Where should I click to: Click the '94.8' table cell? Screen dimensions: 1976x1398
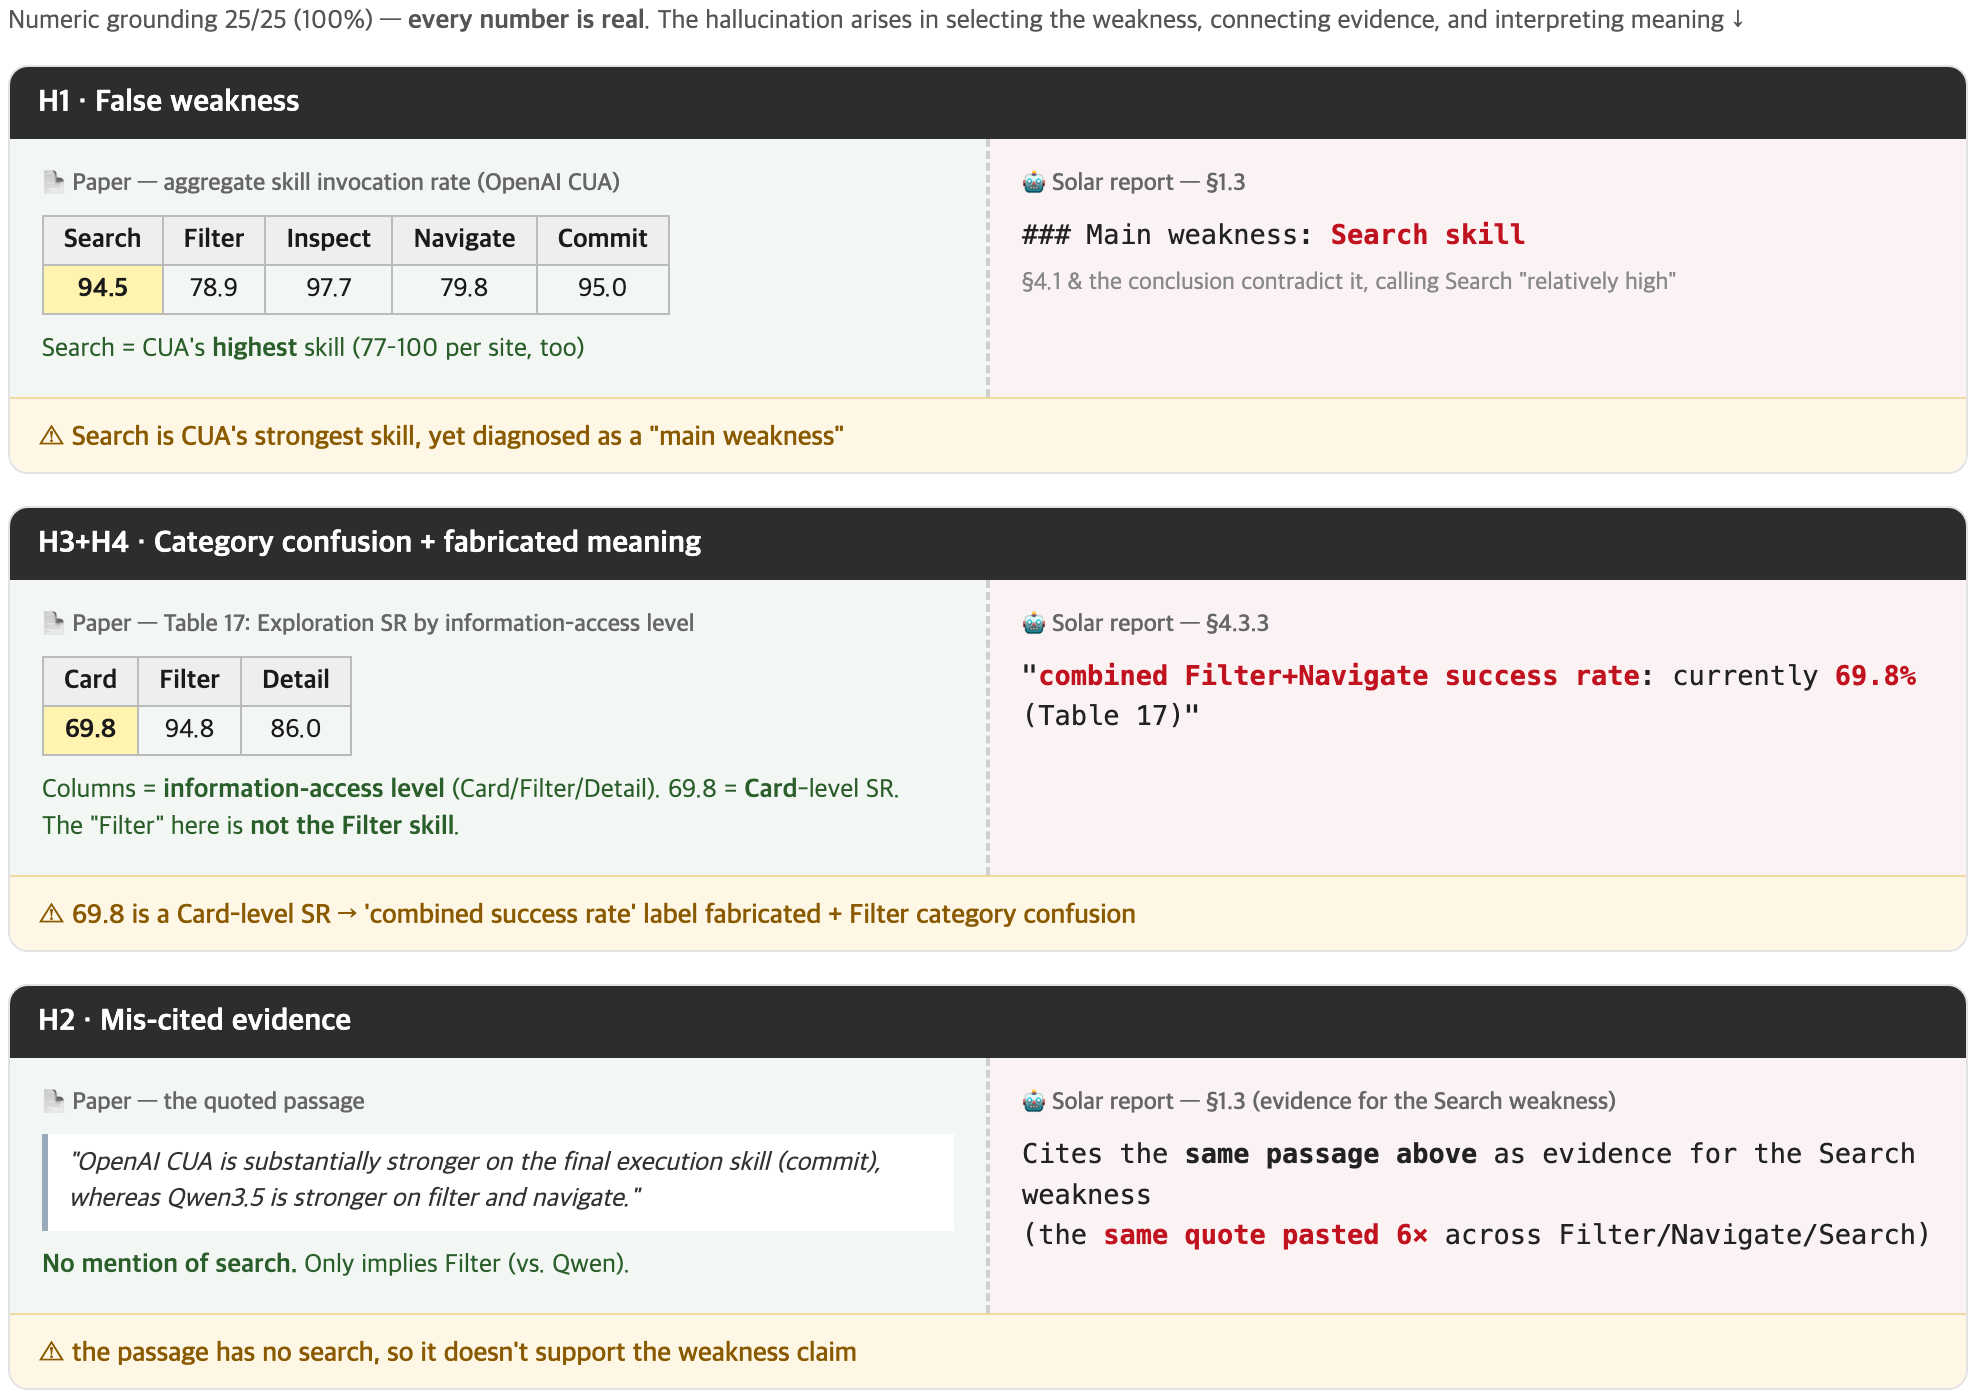[190, 730]
